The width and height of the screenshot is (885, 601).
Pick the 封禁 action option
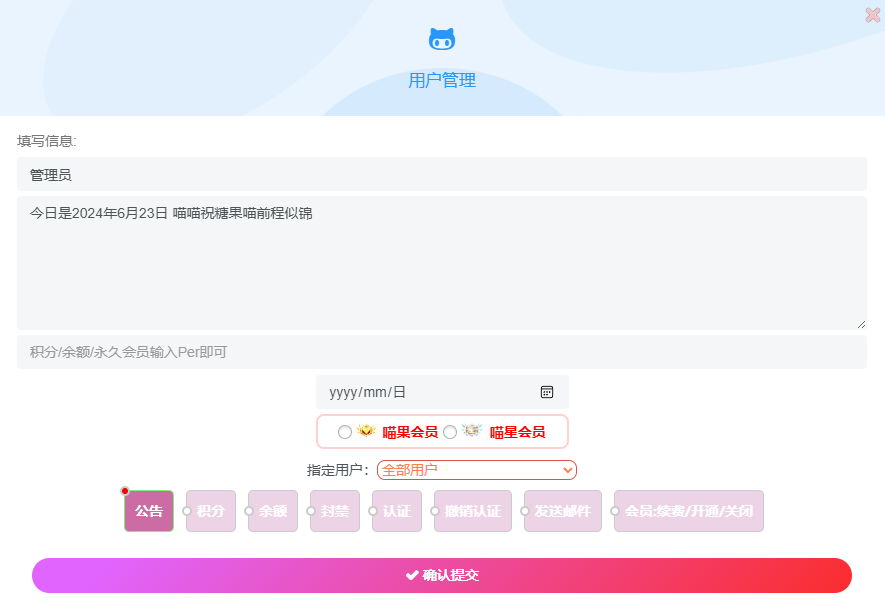pyautogui.click(x=335, y=511)
